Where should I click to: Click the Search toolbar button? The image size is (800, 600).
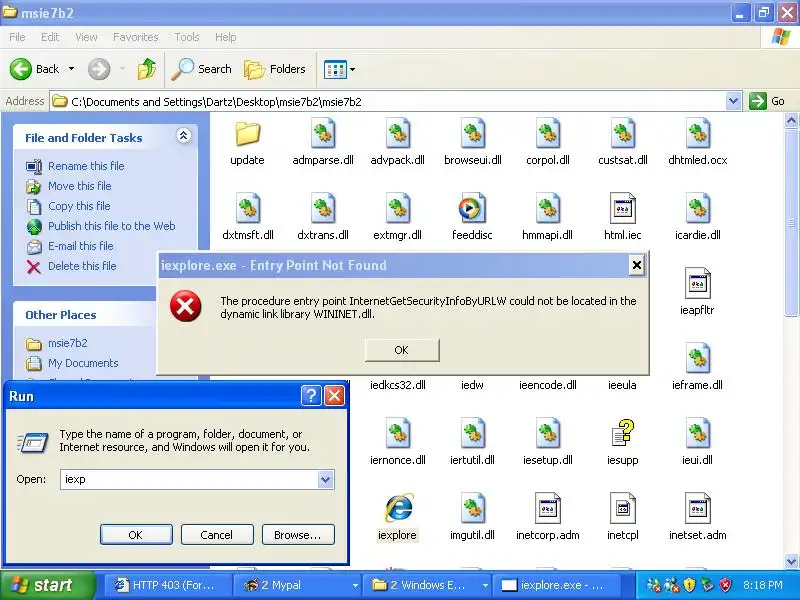tap(202, 69)
